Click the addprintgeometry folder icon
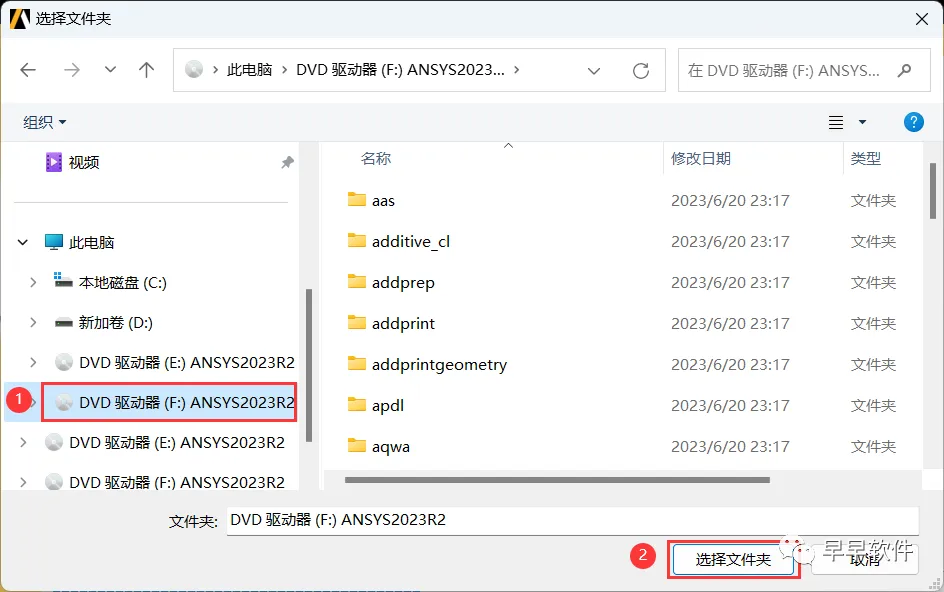The height and width of the screenshot is (592, 944). coord(357,363)
